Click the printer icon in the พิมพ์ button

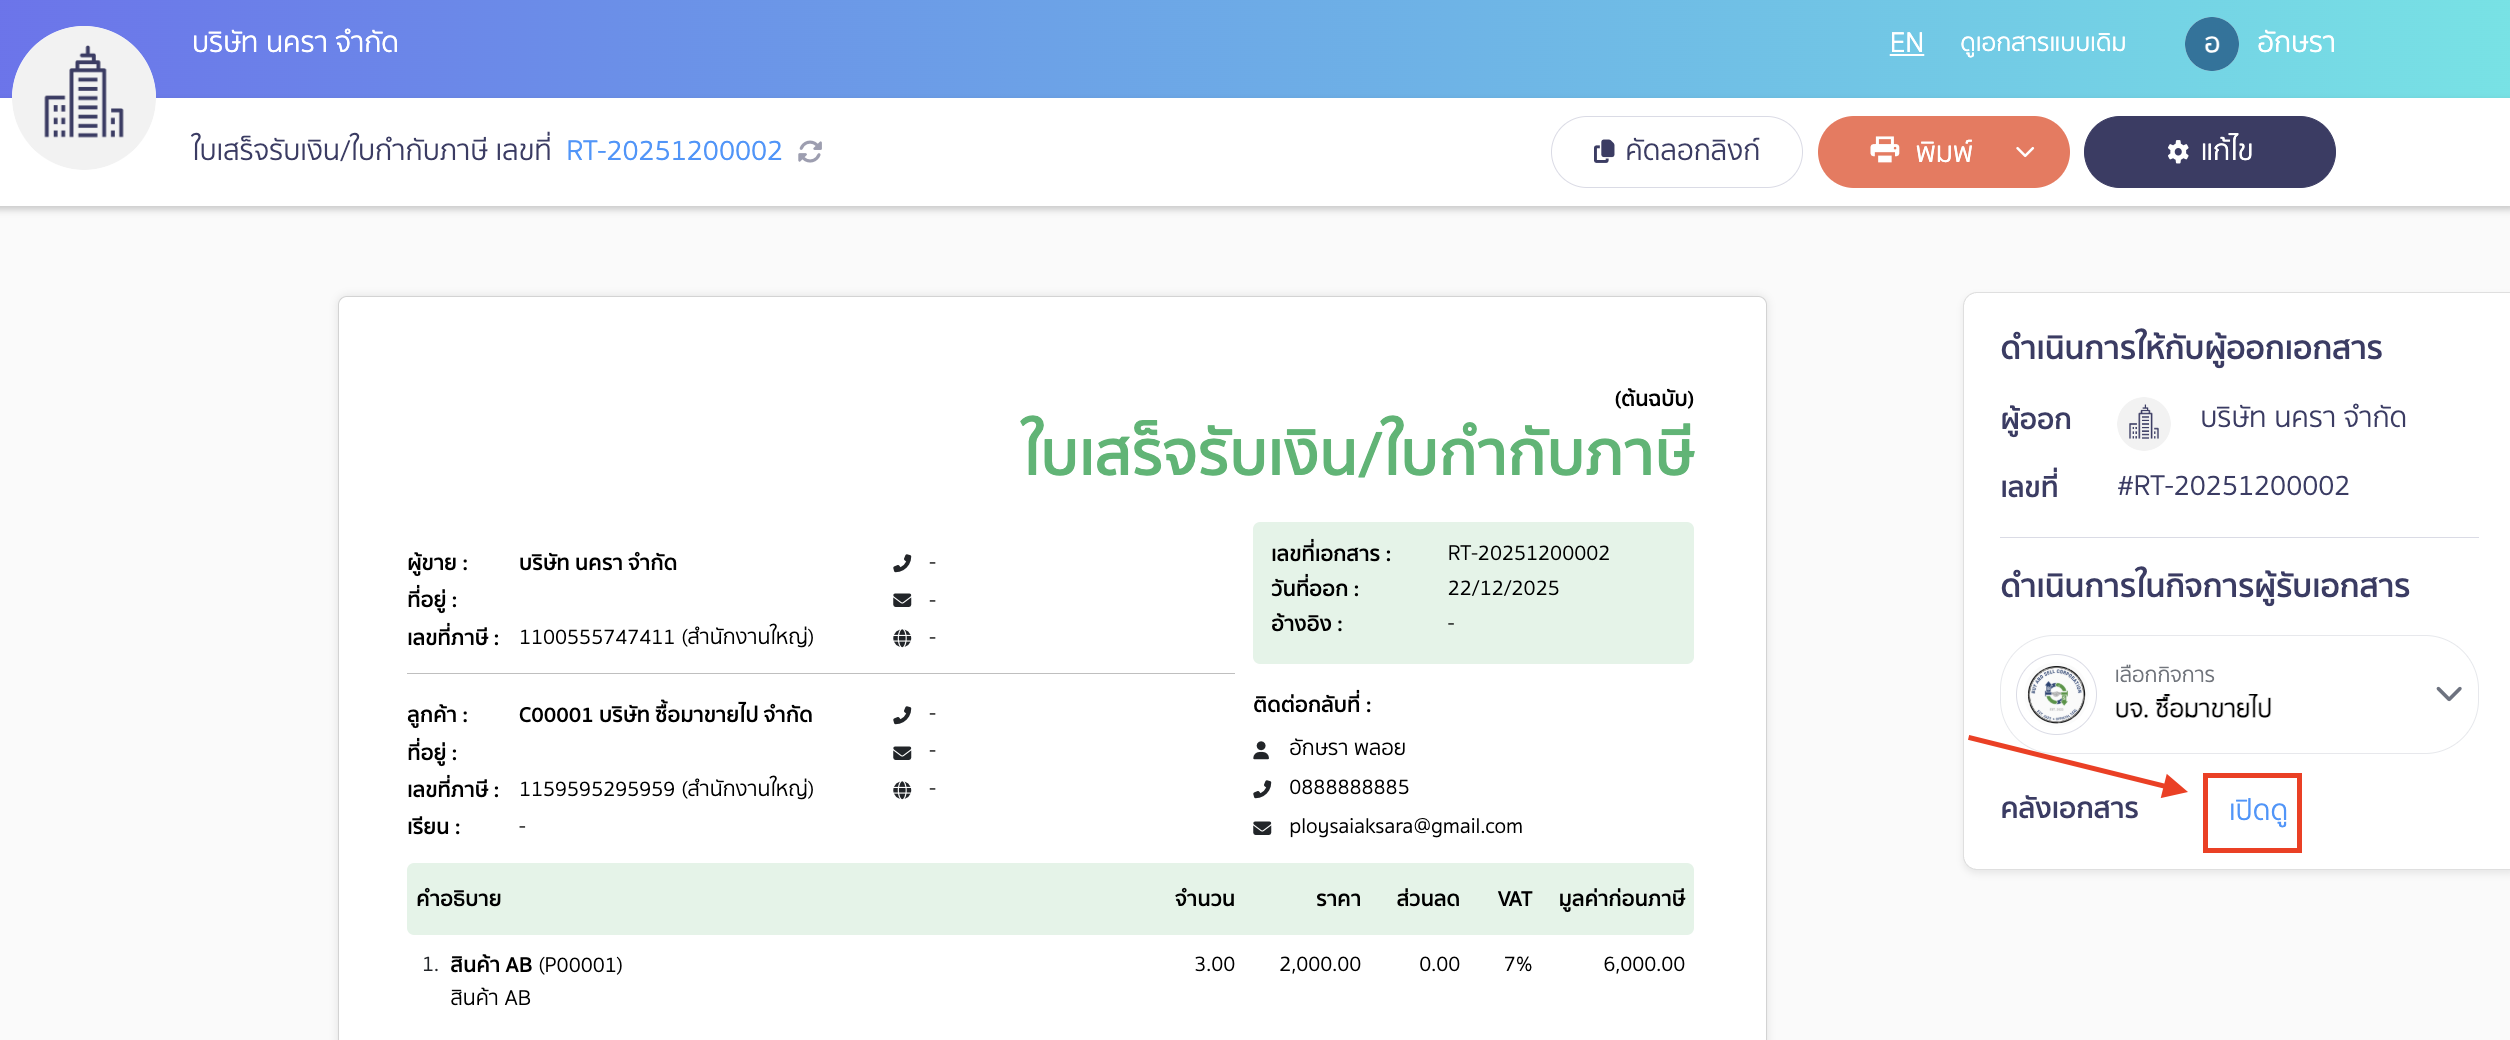[1886, 151]
